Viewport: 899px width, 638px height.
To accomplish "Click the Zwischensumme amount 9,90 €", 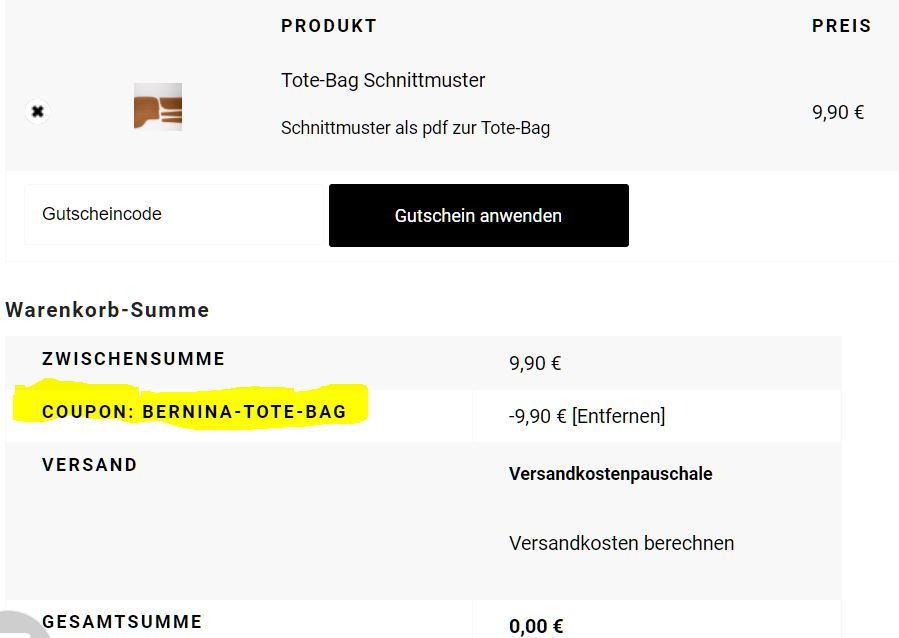I will click(x=535, y=363).
